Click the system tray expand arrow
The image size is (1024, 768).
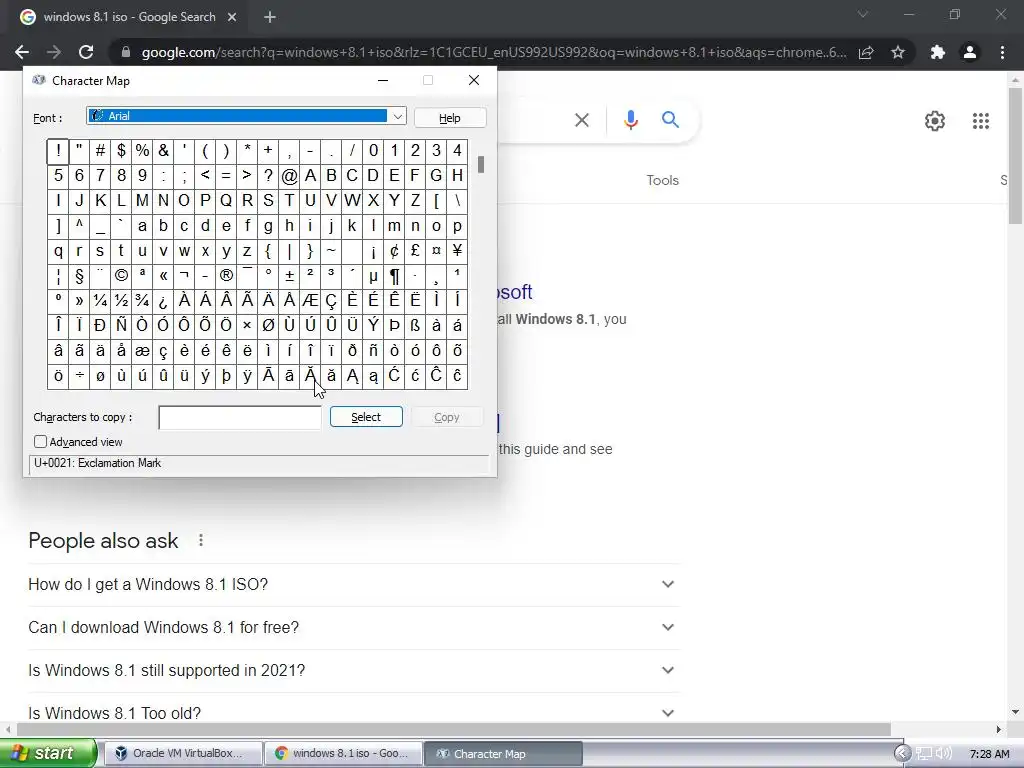902,754
